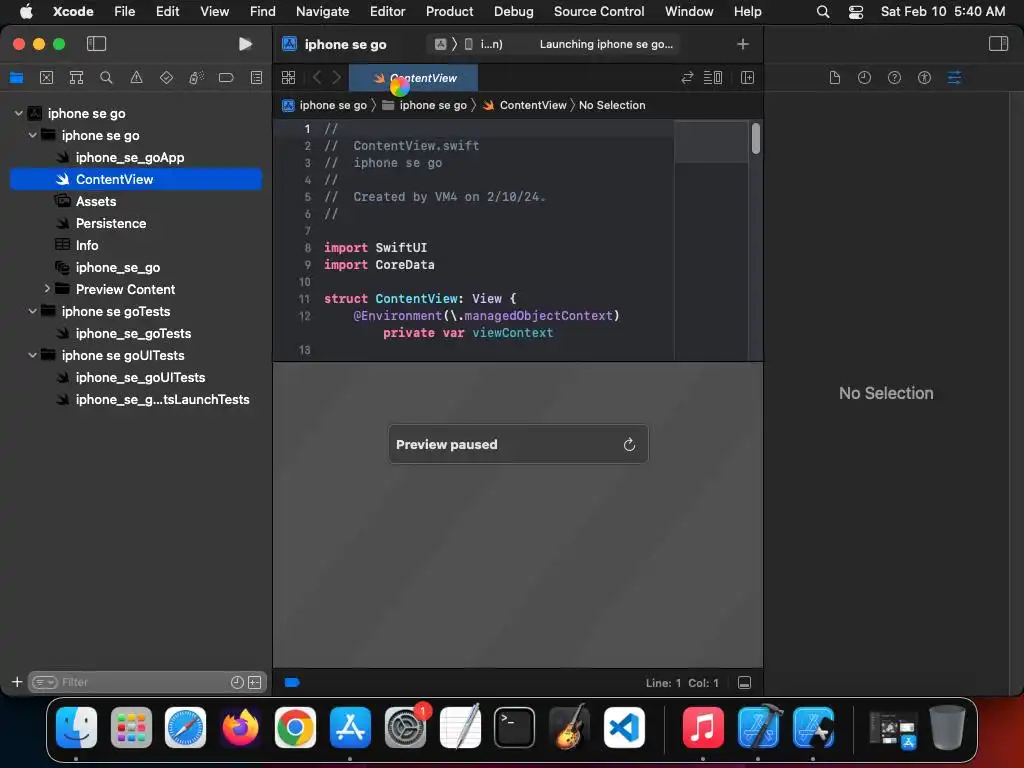Open the debug navigator icon

(x=196, y=78)
